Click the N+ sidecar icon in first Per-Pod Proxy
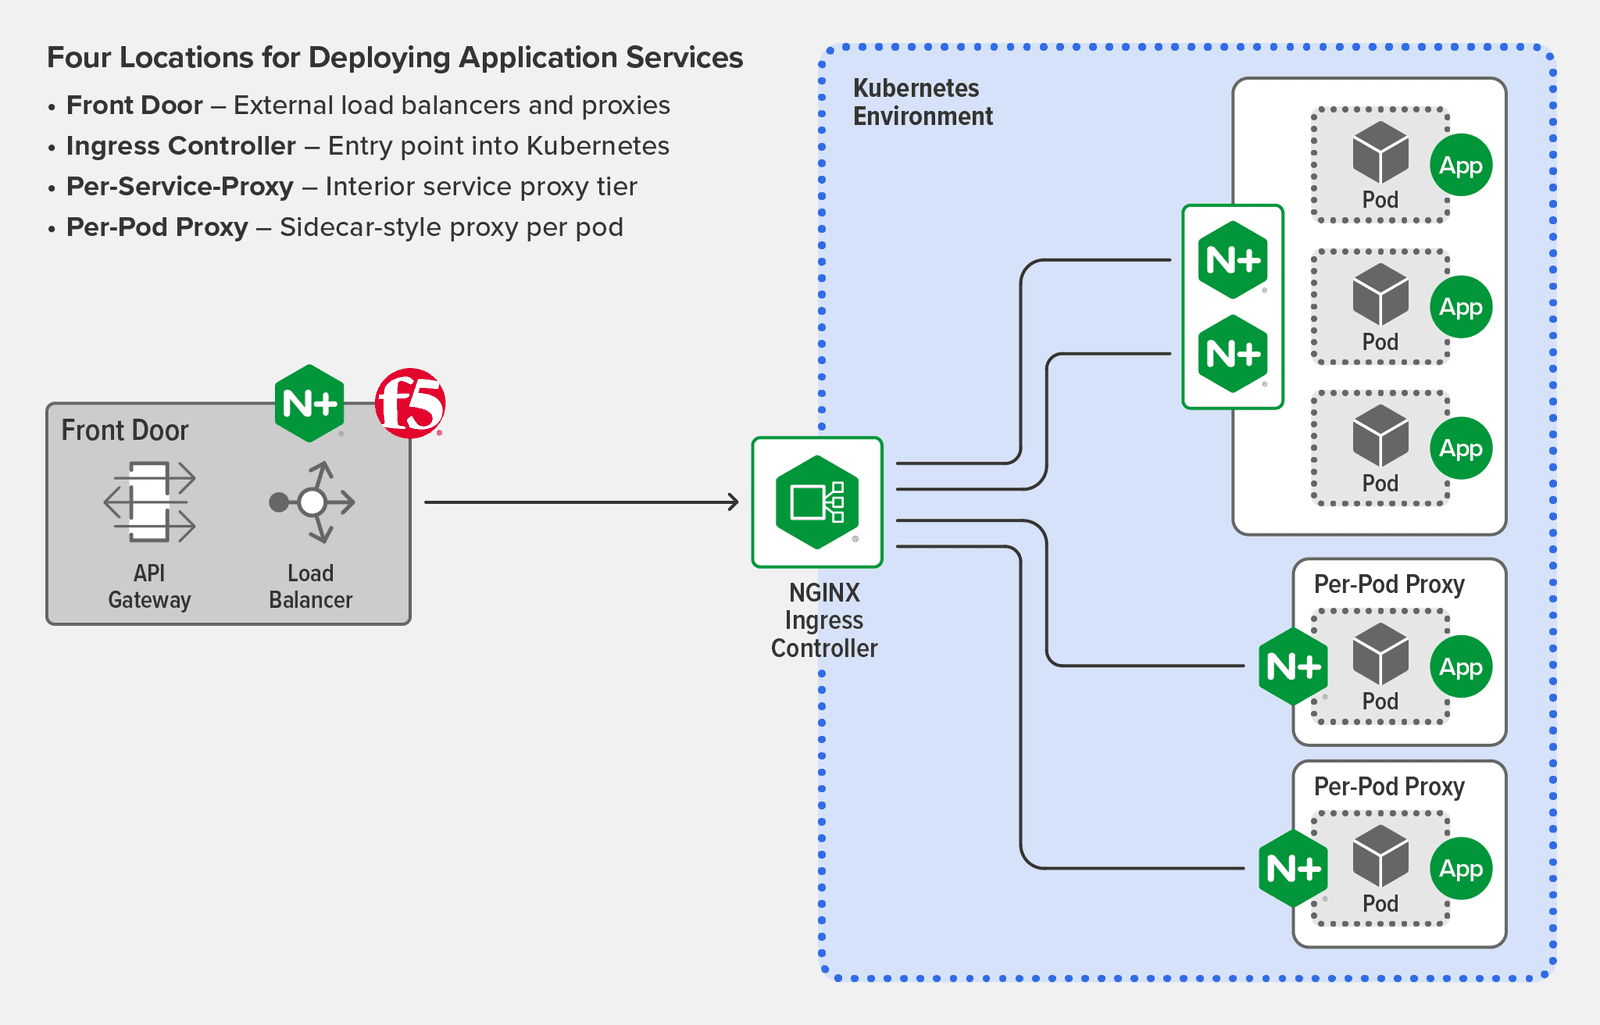This screenshot has height=1025, width=1600. pyautogui.click(x=1292, y=666)
